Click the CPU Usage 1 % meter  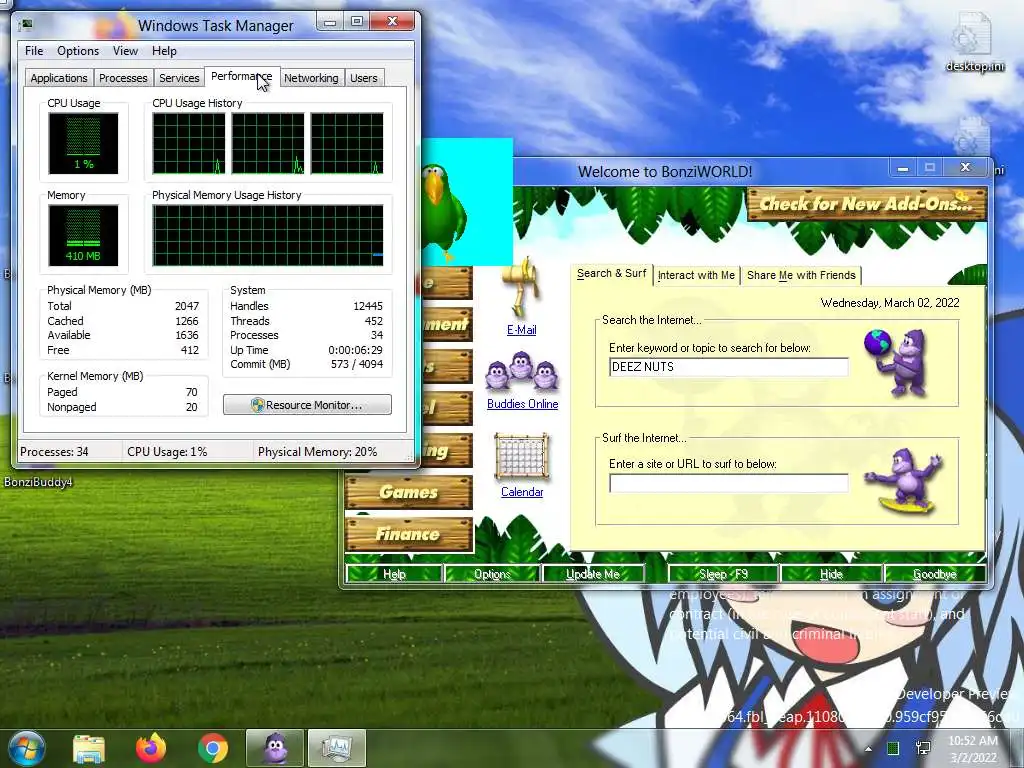coord(83,143)
